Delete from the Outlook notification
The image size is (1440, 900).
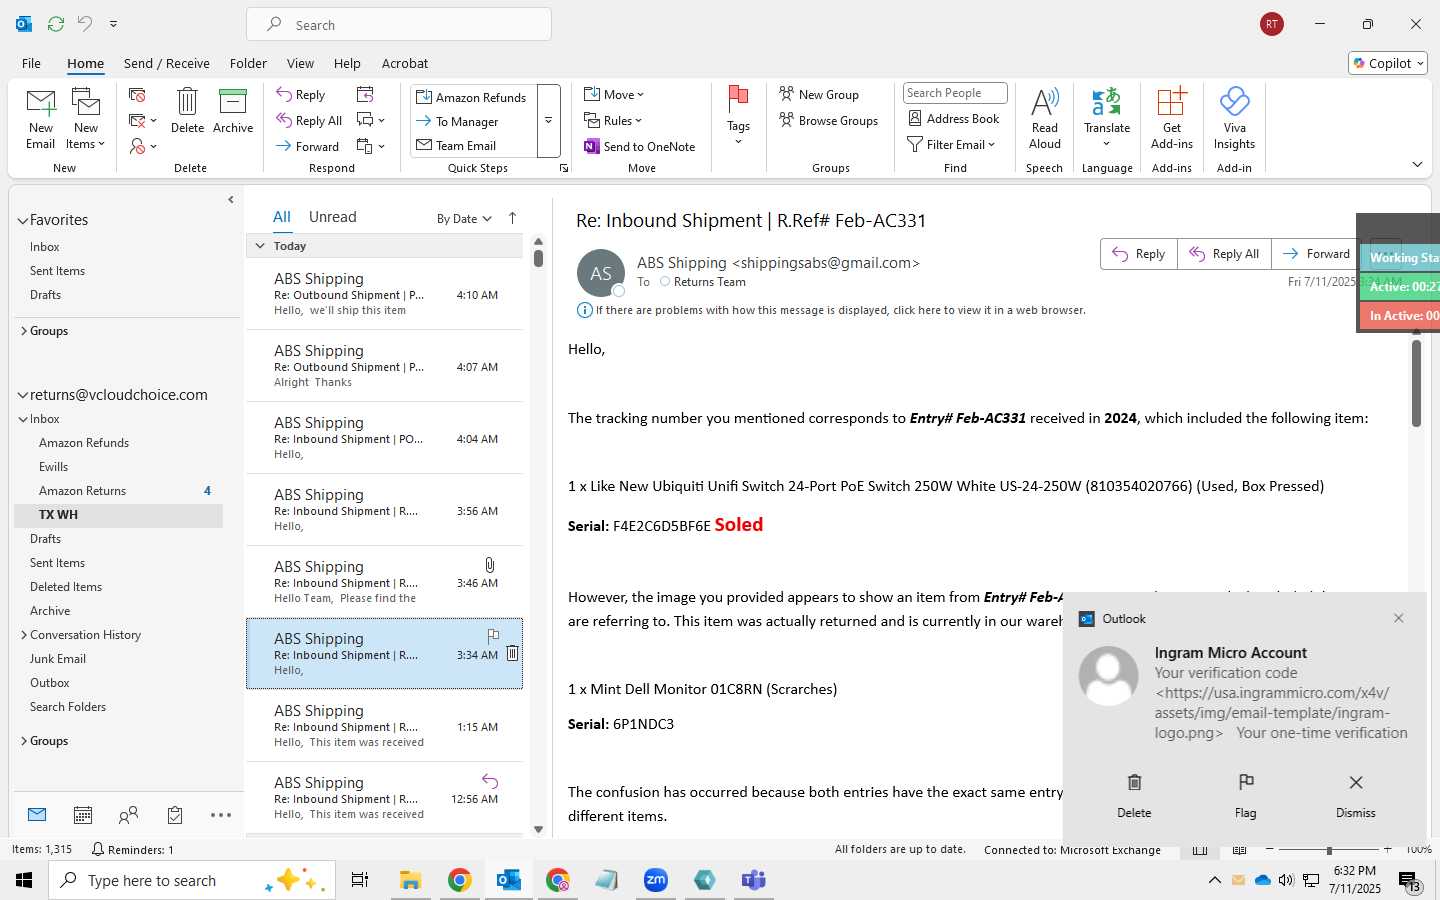(1134, 796)
